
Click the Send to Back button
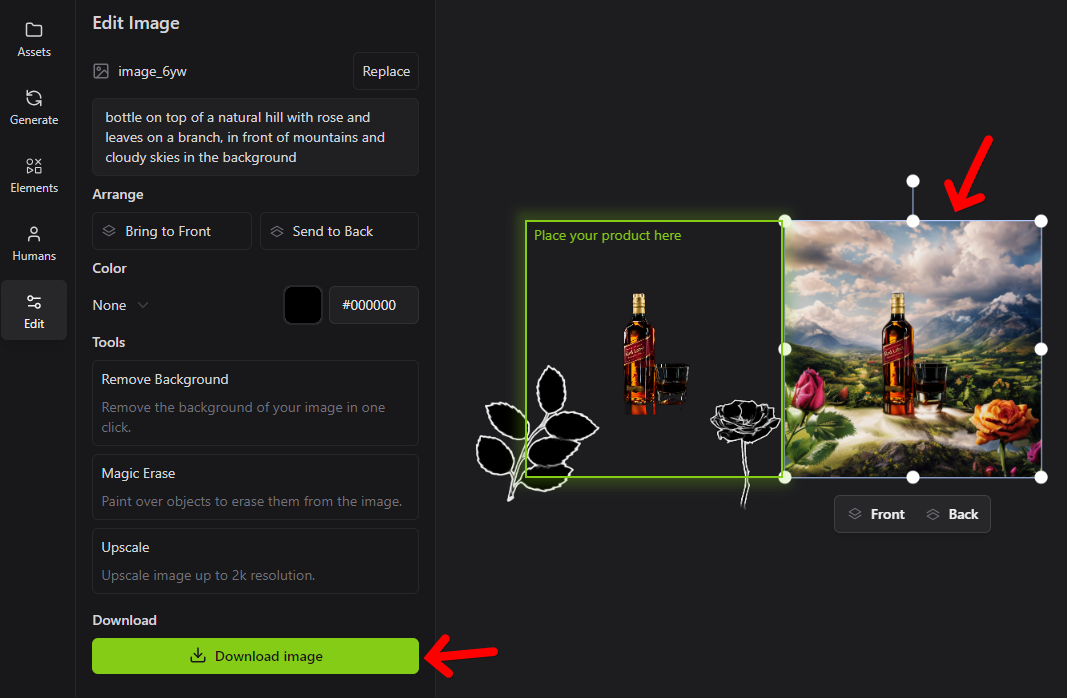339,231
